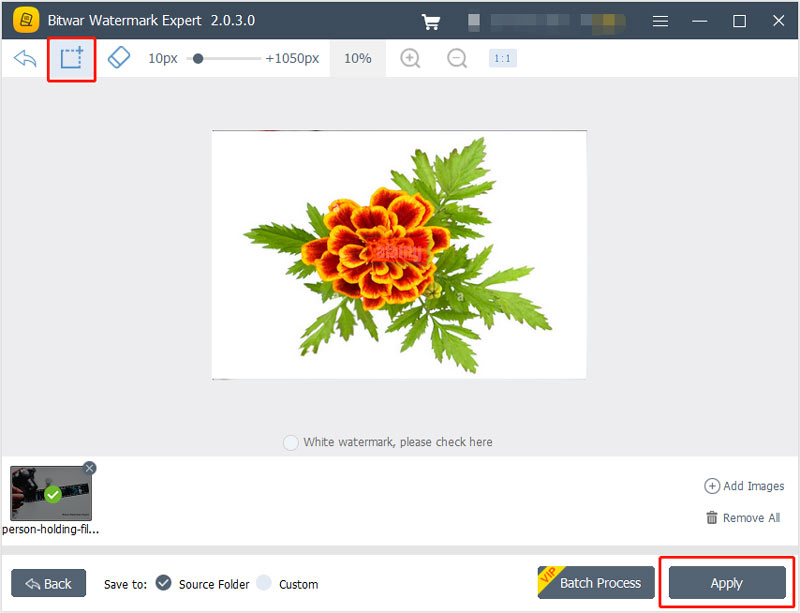Viewport: 800px width, 613px height.
Task: Open the shopping cart icon
Action: pos(431,21)
